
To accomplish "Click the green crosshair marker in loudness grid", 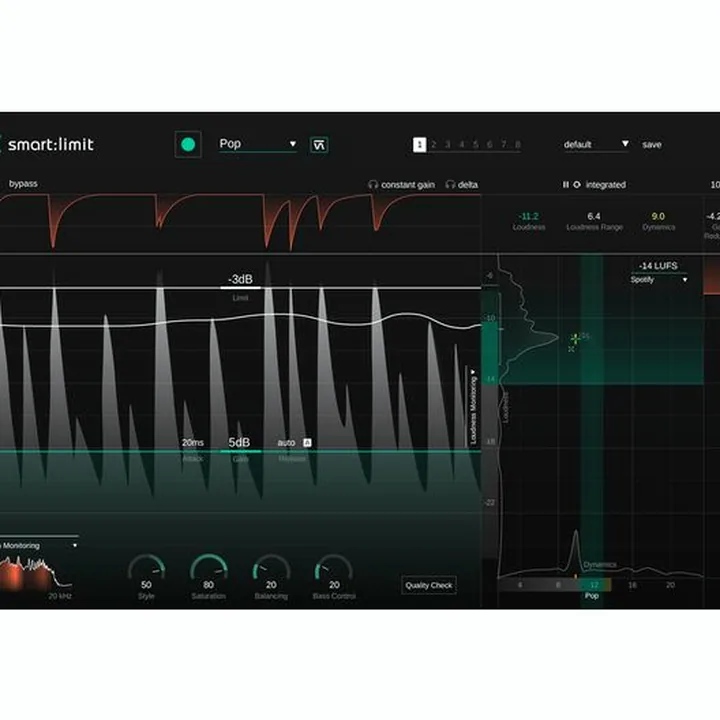I will (575, 339).
